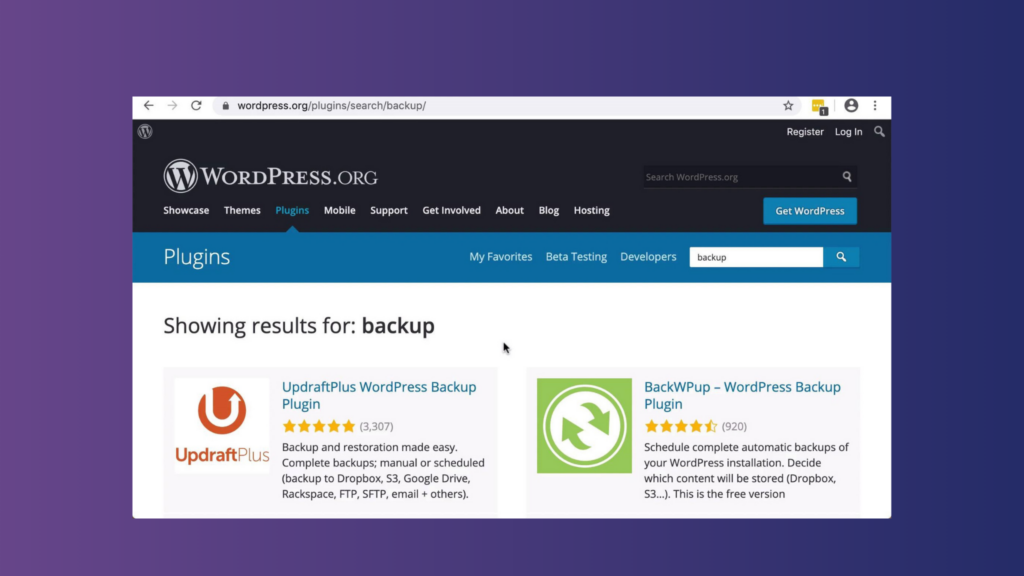Click the Get WordPress button
Image resolution: width=1024 pixels, height=576 pixels.
tap(810, 211)
